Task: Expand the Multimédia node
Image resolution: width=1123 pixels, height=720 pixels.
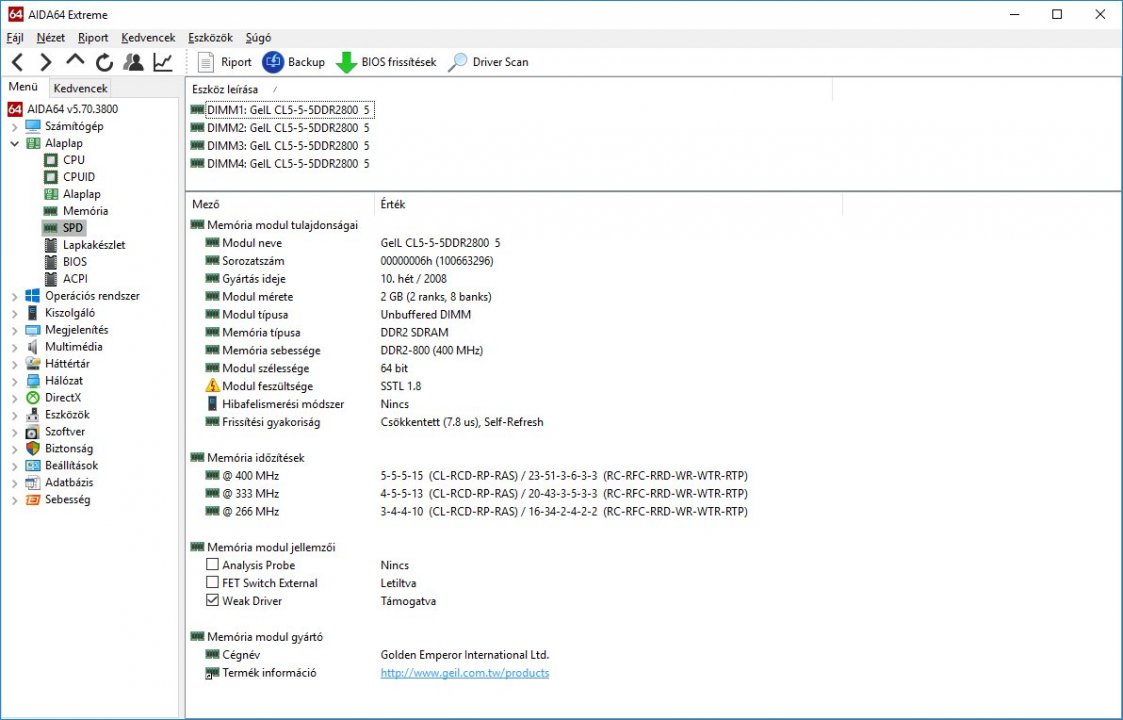Action: click(14, 347)
